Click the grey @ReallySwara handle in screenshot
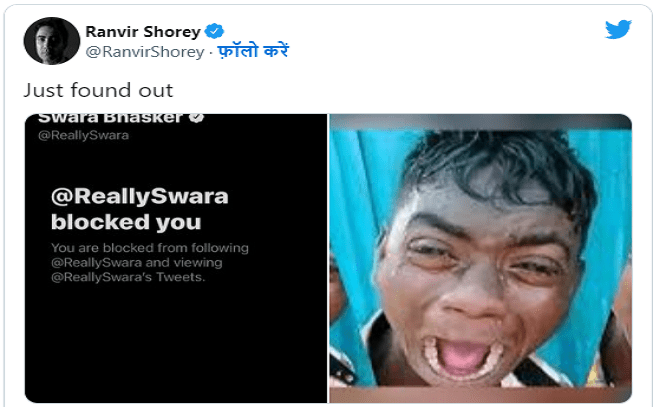653x407 pixels. pyautogui.click(x=83, y=135)
